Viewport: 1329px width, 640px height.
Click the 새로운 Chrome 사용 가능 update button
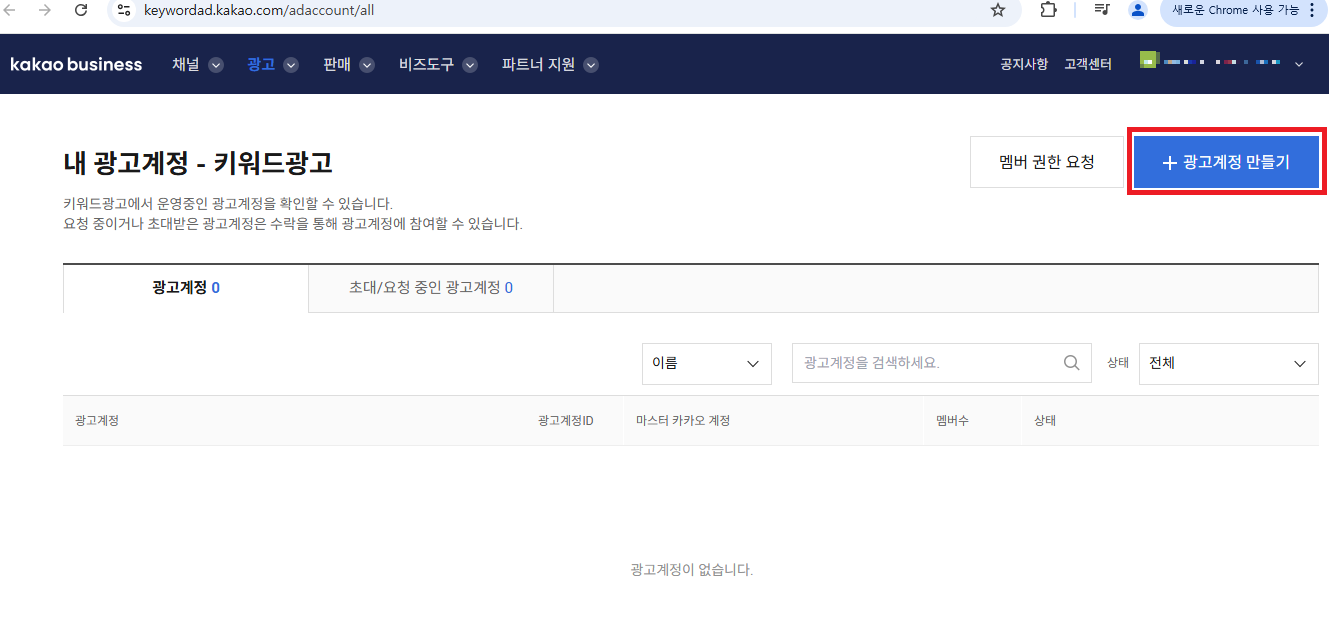[x=1243, y=10]
